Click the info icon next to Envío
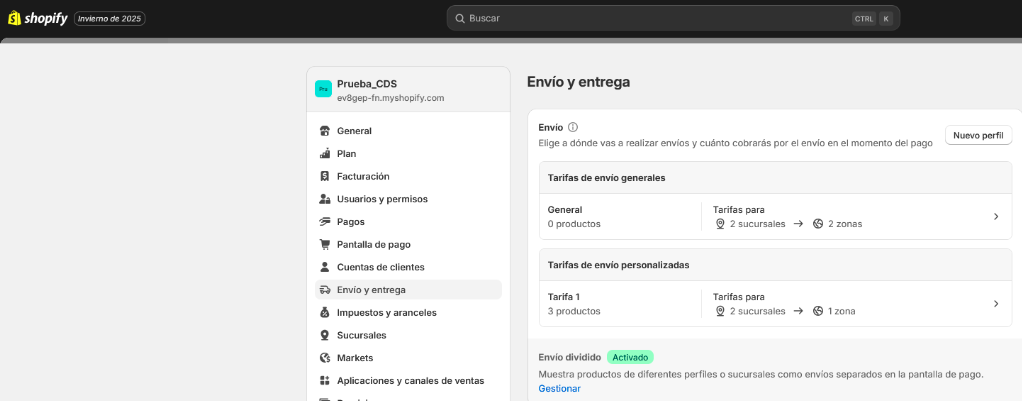 tap(573, 127)
